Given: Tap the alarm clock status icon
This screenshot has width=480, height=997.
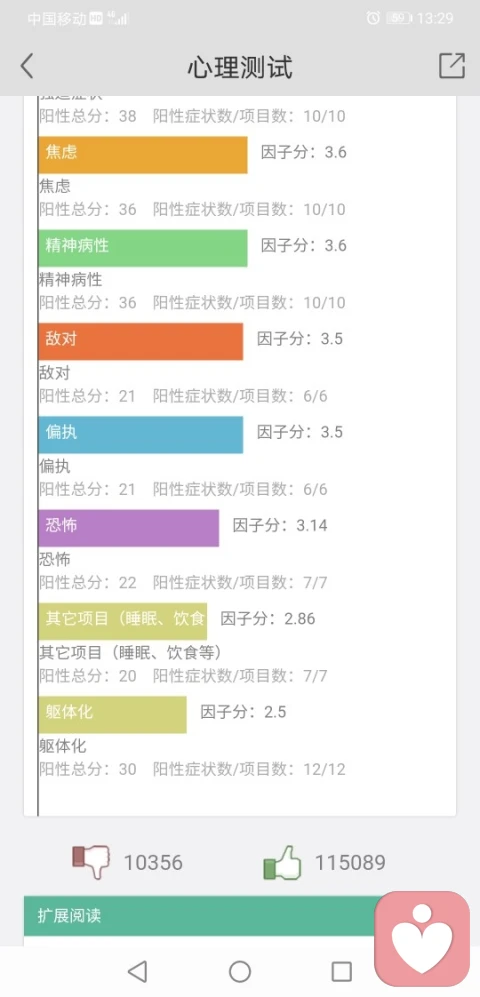Looking at the screenshot, I should click(x=373, y=18).
